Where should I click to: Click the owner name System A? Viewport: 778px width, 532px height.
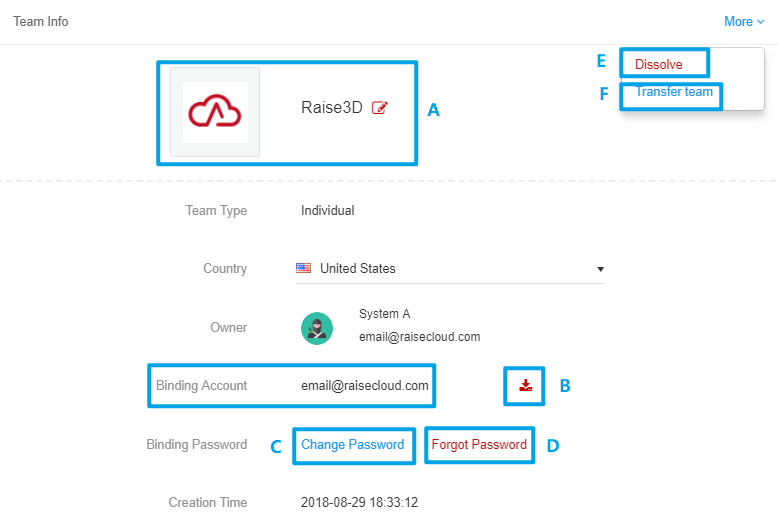tap(385, 314)
